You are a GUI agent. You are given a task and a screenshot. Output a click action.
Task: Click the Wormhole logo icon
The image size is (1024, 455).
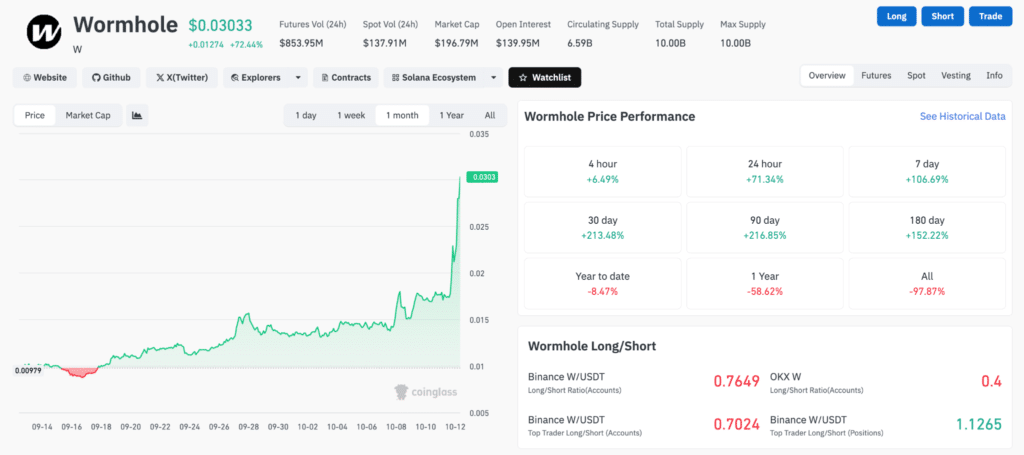tap(44, 31)
